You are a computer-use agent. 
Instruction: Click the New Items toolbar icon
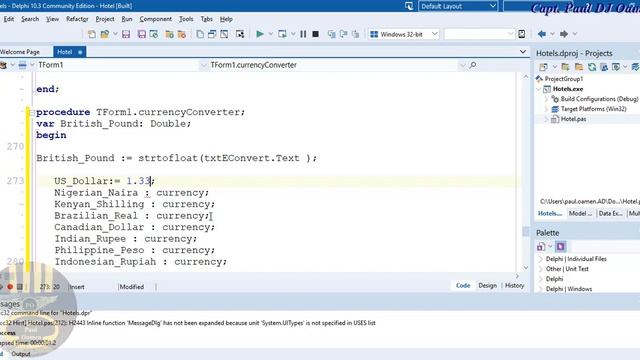pos(92,34)
